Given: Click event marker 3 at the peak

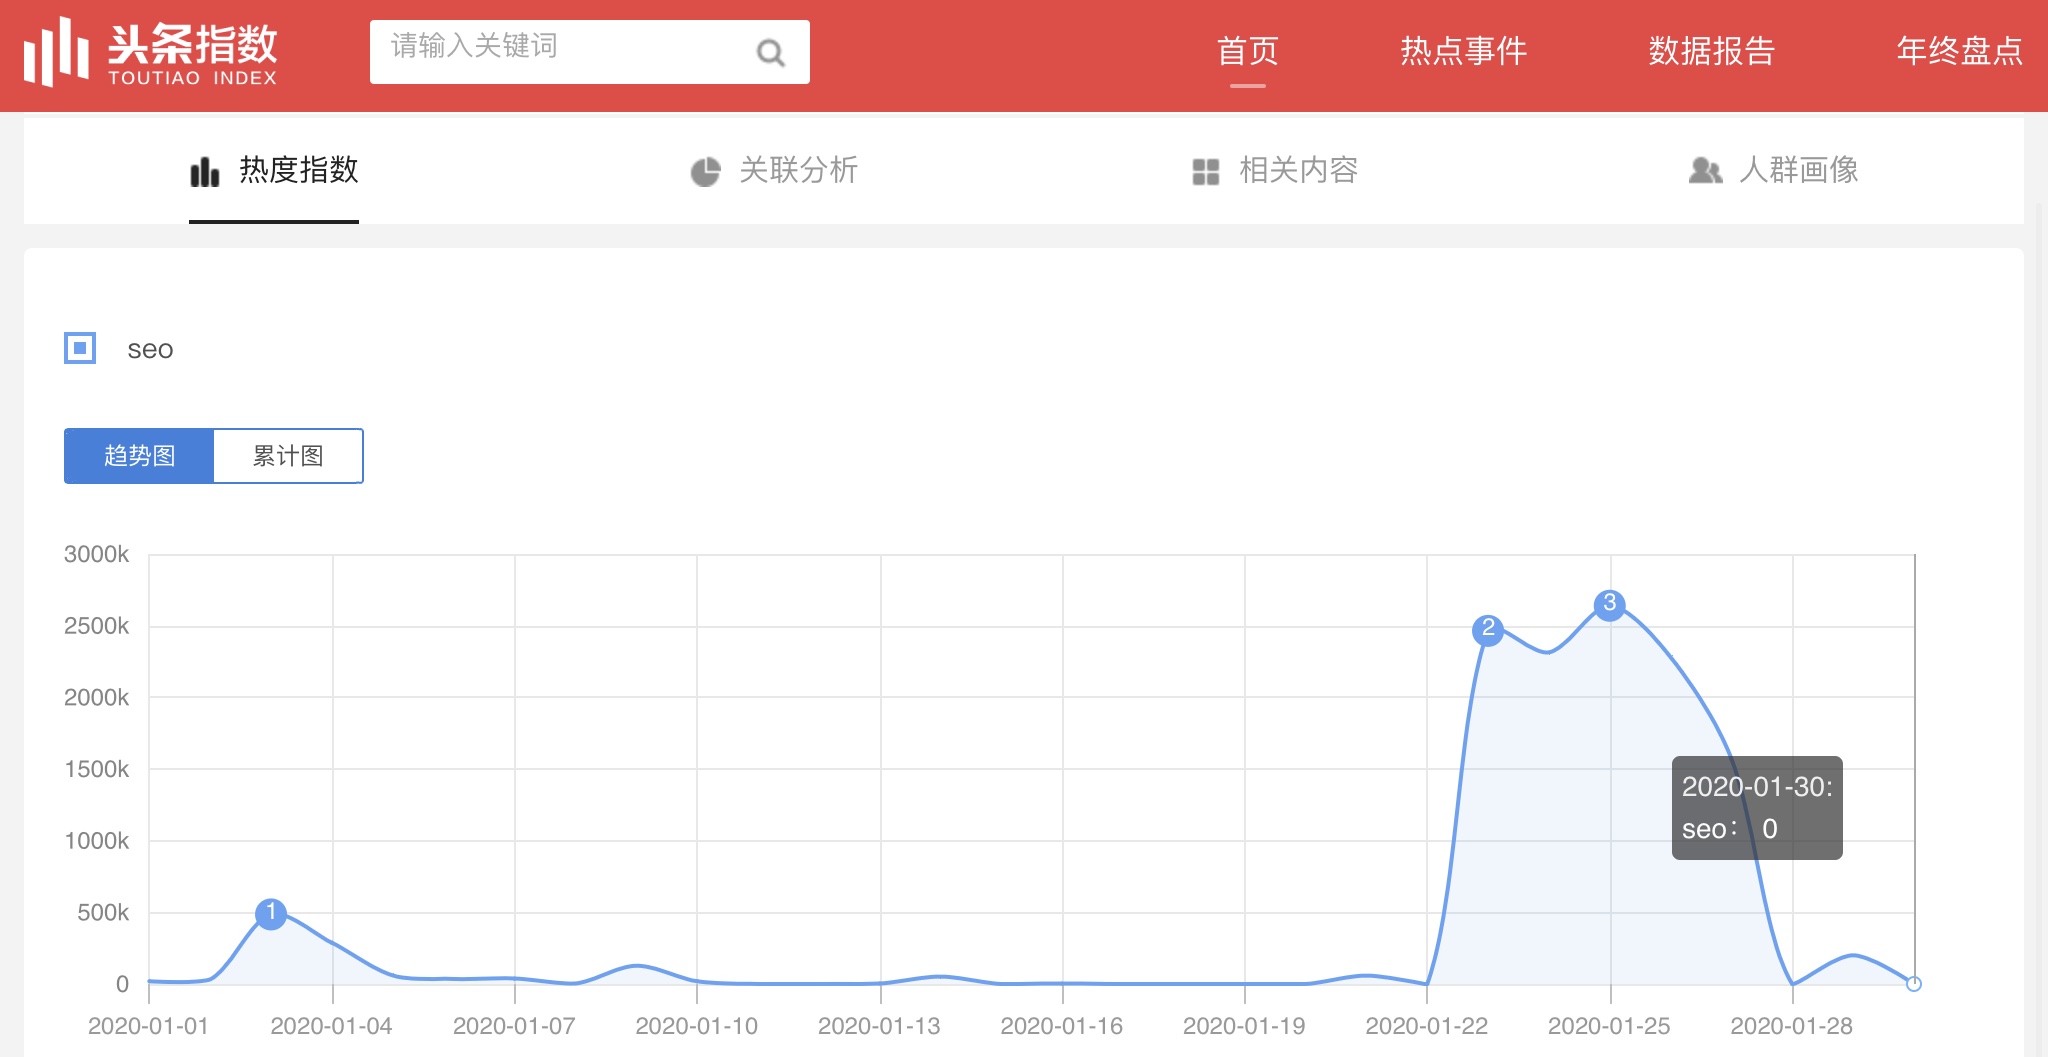Looking at the screenshot, I should [x=1609, y=604].
